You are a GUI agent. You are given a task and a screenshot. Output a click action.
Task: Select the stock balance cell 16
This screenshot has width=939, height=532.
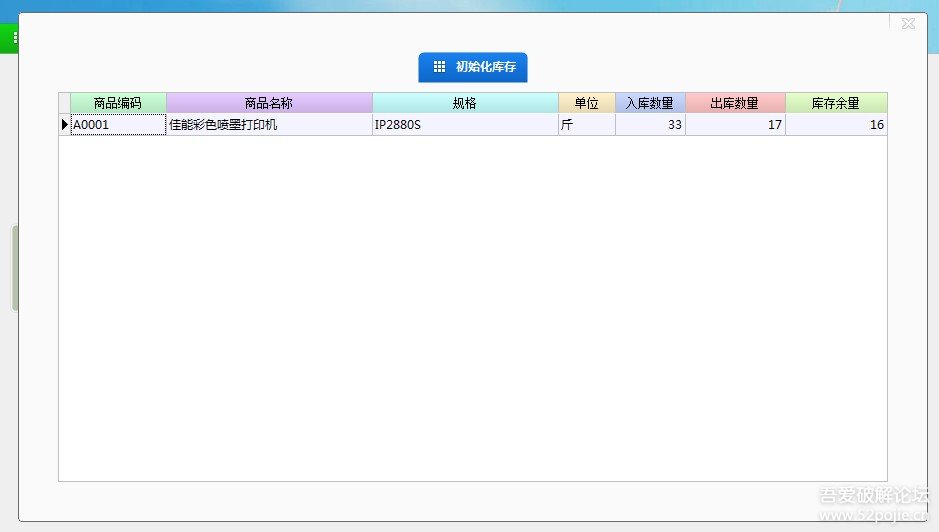(x=836, y=125)
